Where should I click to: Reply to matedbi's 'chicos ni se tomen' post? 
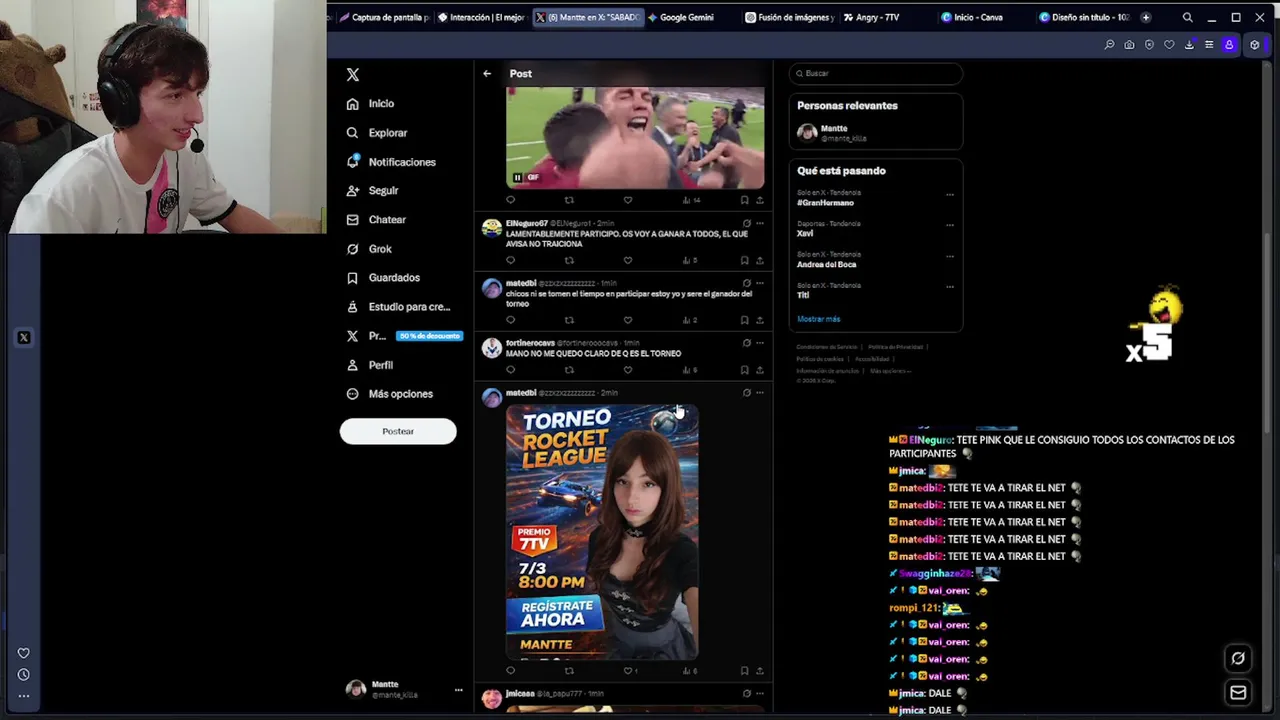point(510,320)
